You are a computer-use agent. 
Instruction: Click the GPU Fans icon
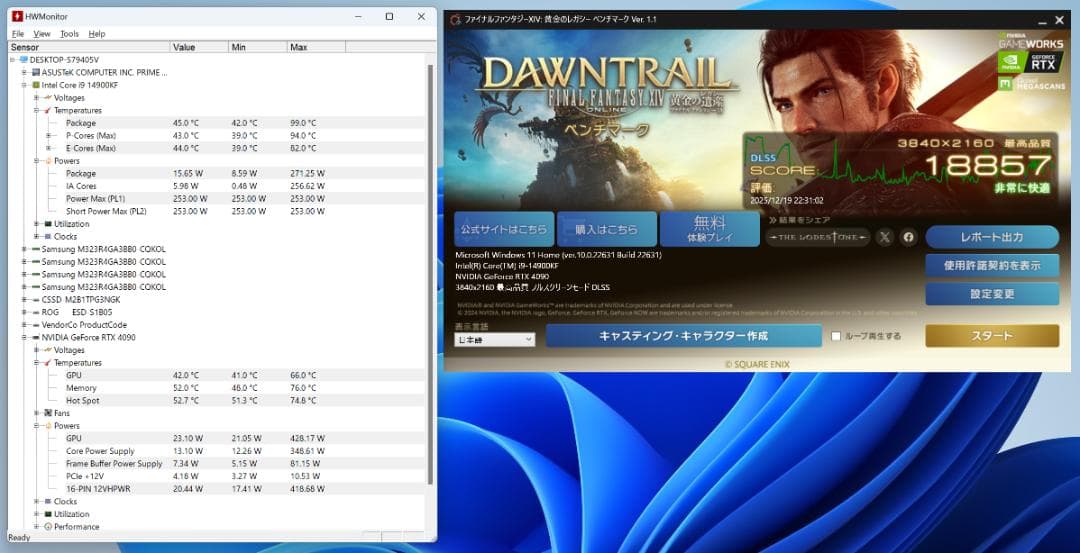point(48,413)
